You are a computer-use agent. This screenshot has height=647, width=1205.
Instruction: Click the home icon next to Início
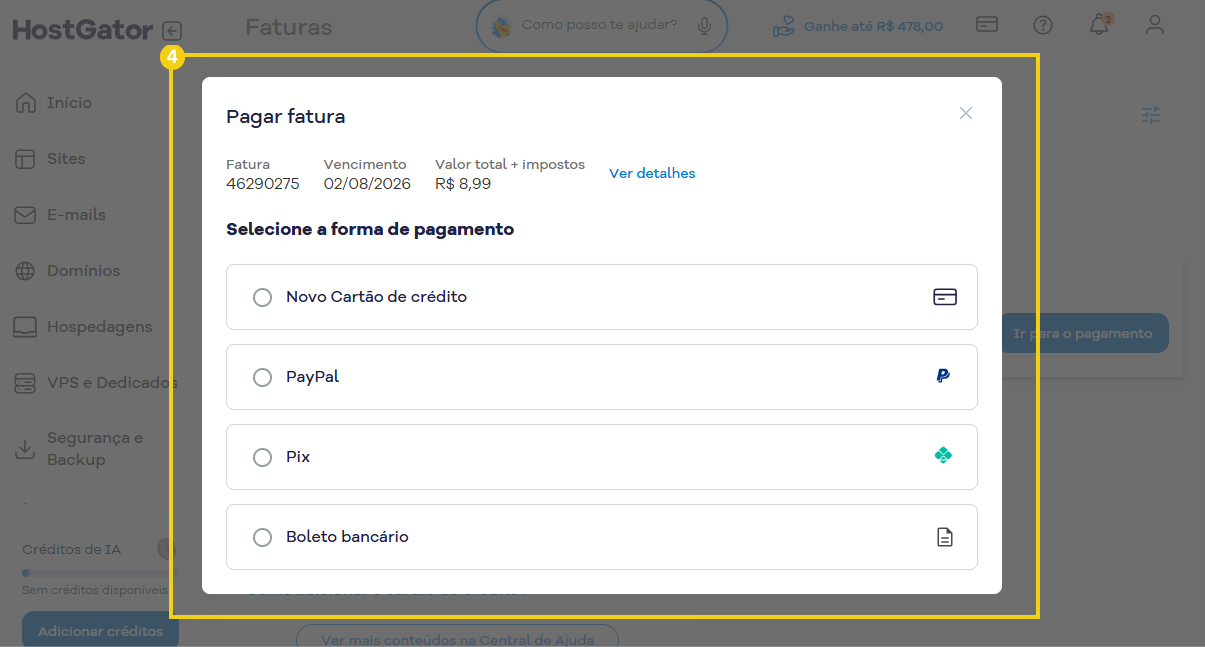[25, 103]
